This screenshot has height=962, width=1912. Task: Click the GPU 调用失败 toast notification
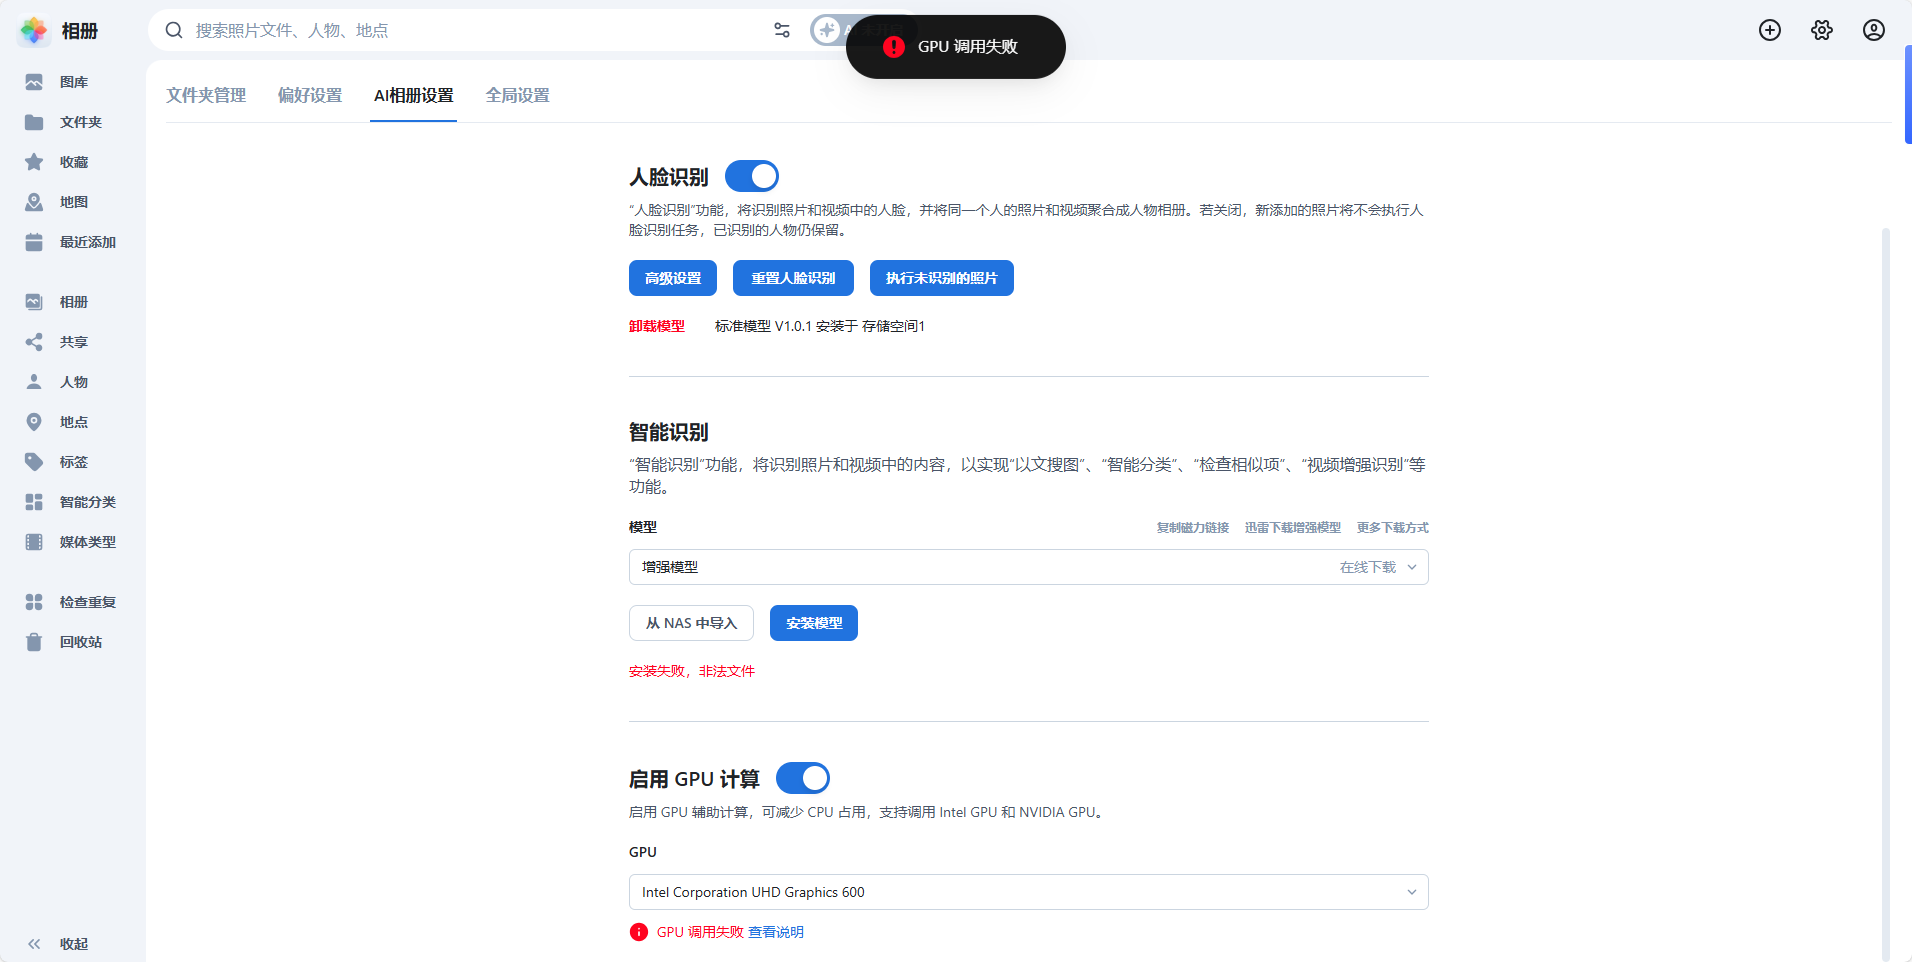tap(956, 47)
